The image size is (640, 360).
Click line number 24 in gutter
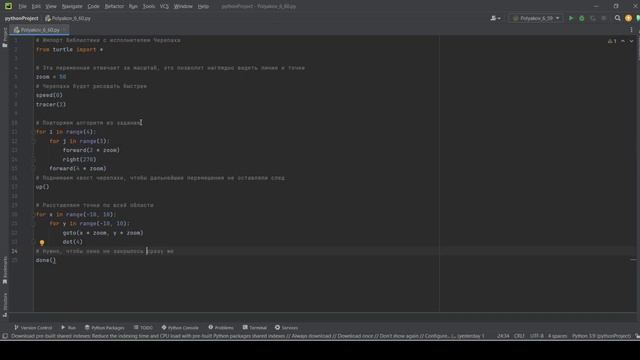pyautogui.click(x=14, y=251)
